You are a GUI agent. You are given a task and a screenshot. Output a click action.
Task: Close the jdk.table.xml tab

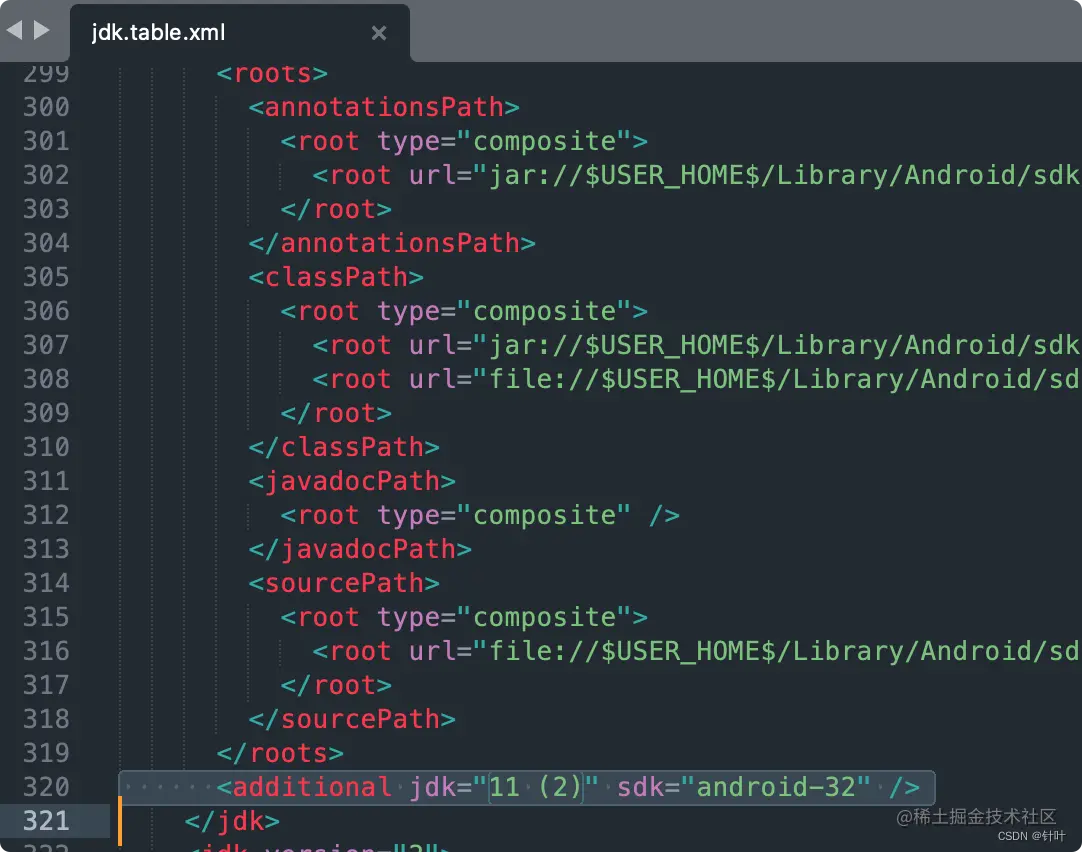(x=378, y=32)
